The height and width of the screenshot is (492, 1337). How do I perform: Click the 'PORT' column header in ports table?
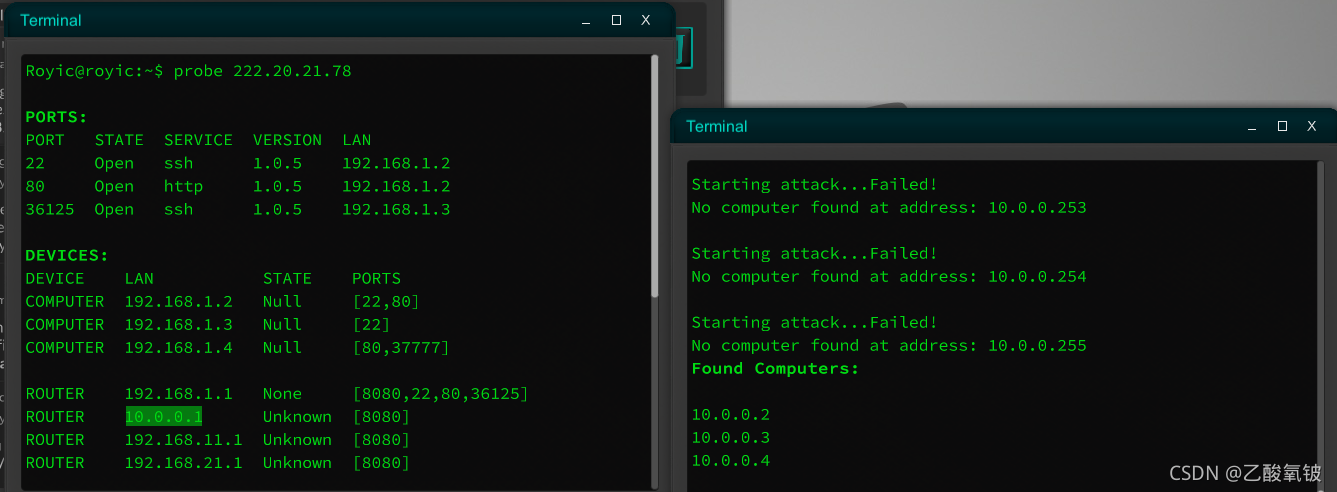click(45, 140)
